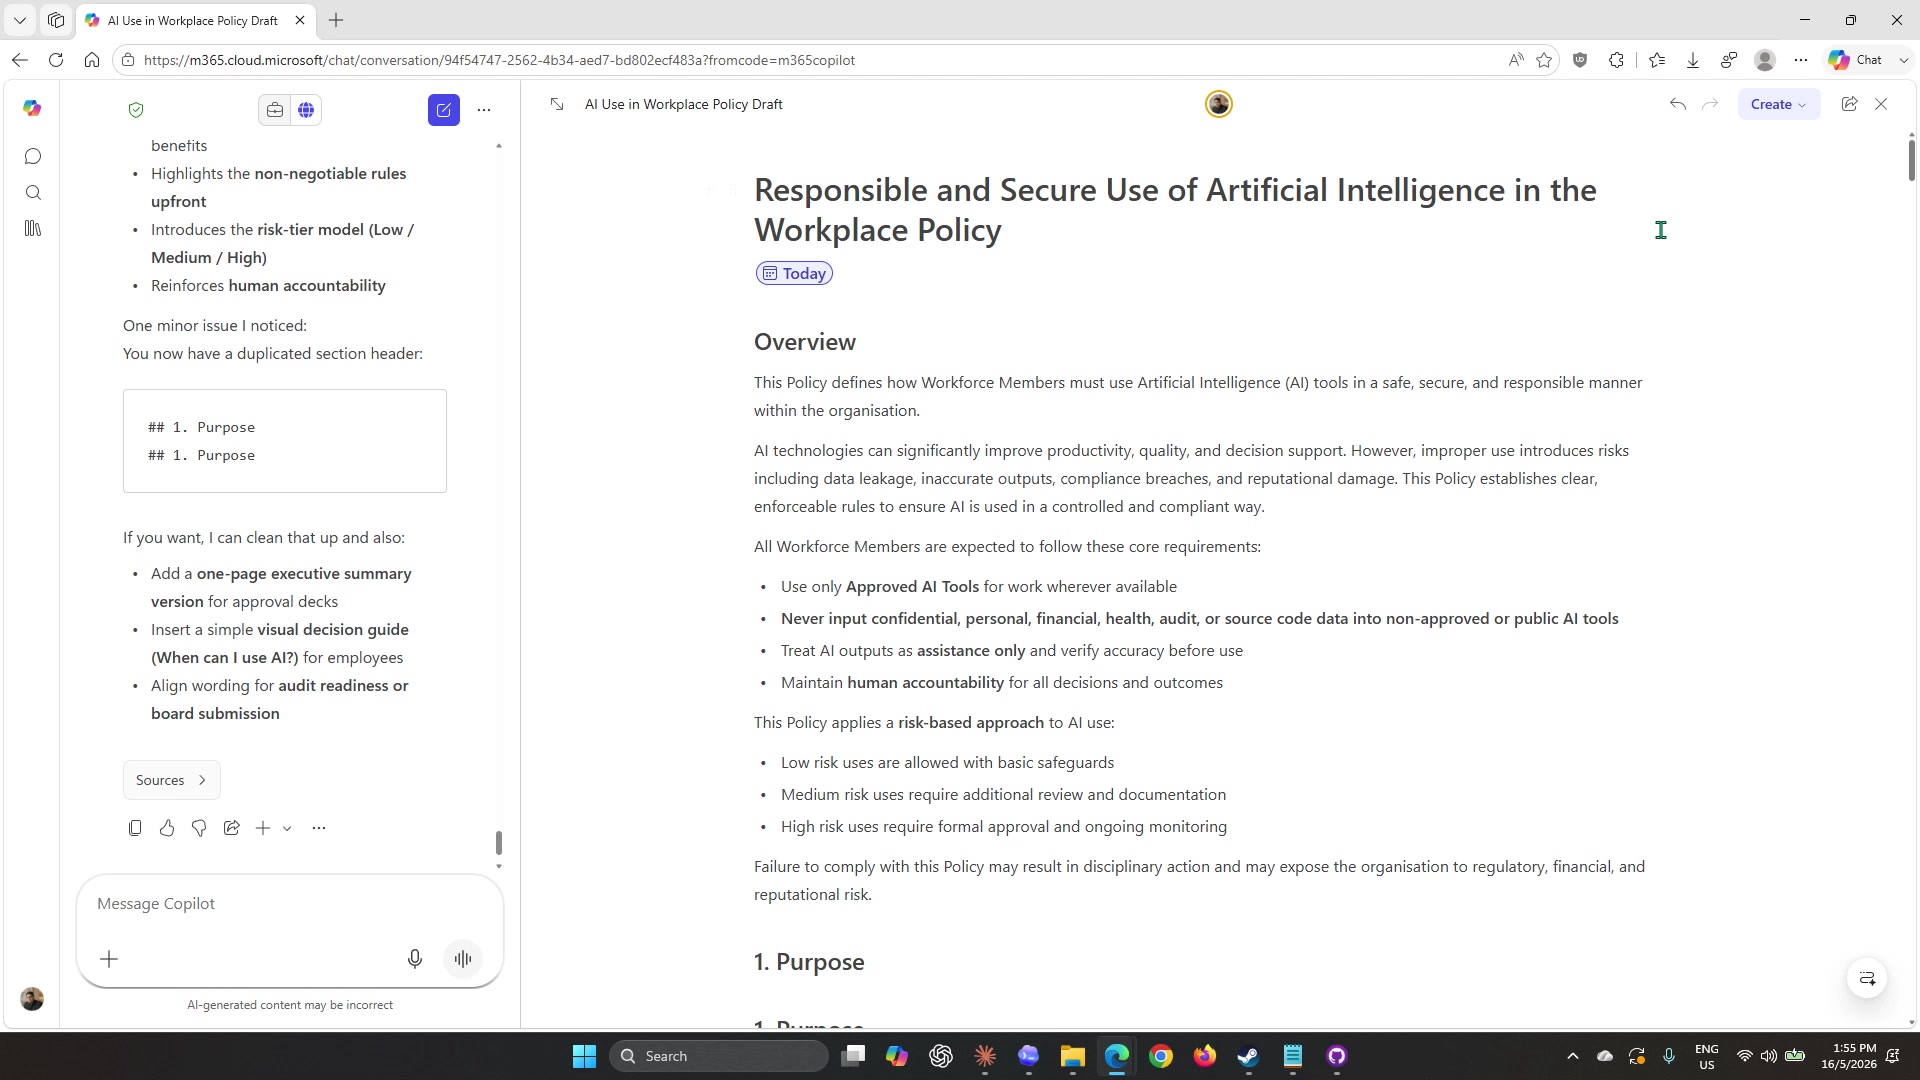Click the green protection shield icon
The width and height of the screenshot is (1920, 1080).
(136, 110)
